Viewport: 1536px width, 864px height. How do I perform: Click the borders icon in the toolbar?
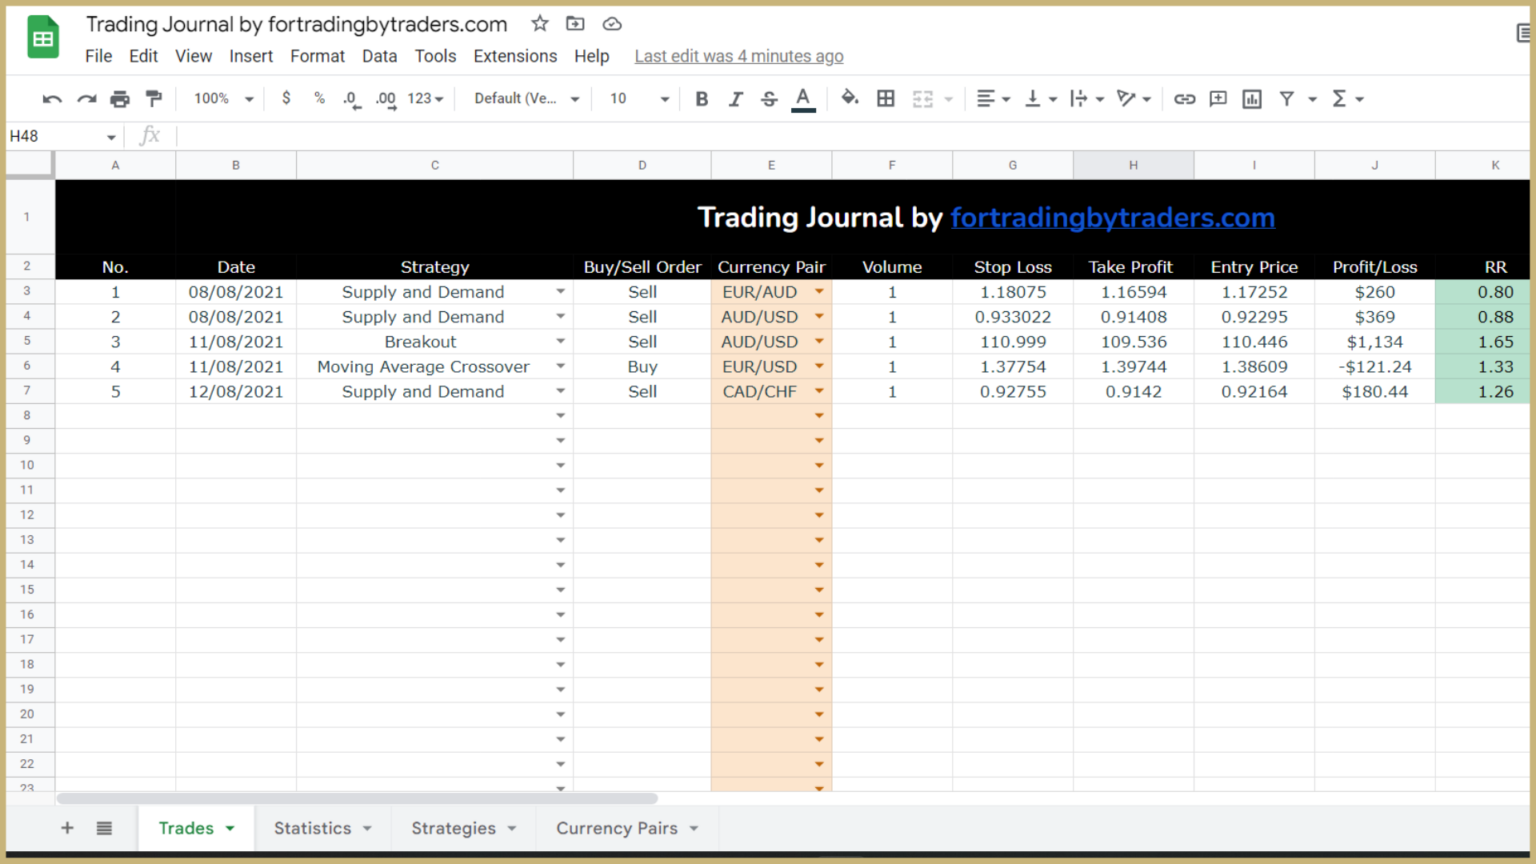point(886,98)
